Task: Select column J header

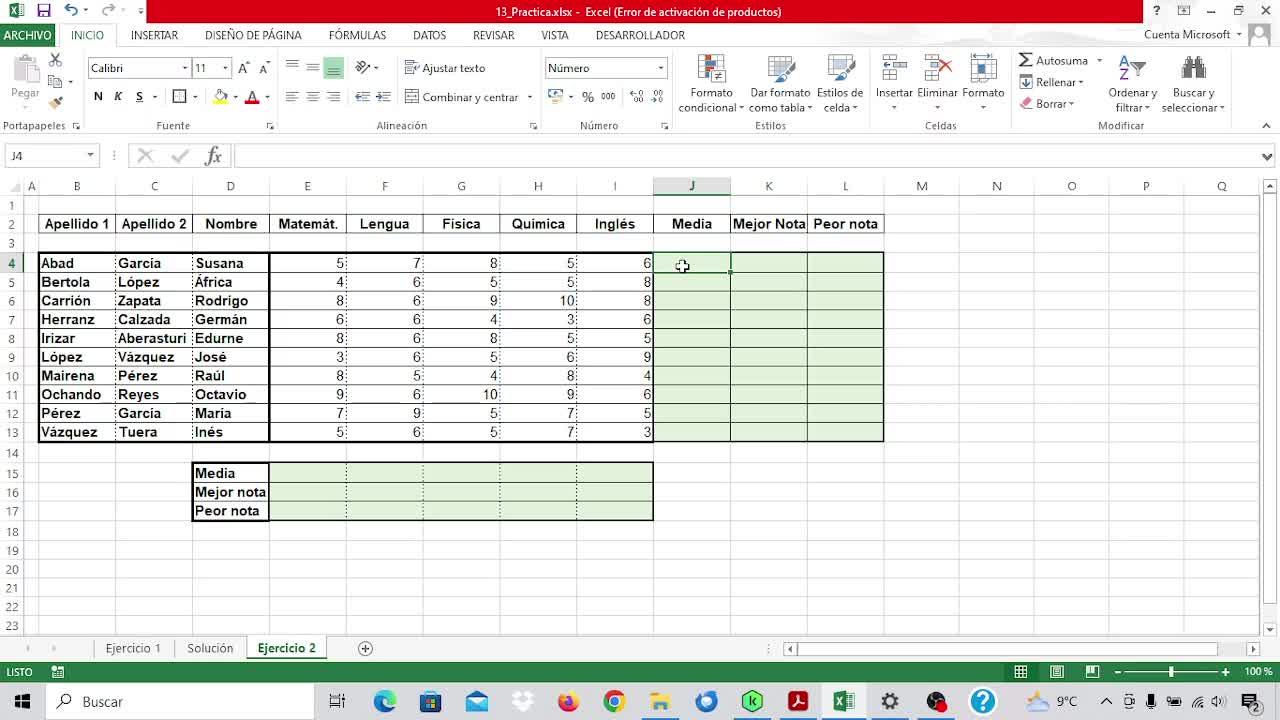Action: [x=691, y=186]
